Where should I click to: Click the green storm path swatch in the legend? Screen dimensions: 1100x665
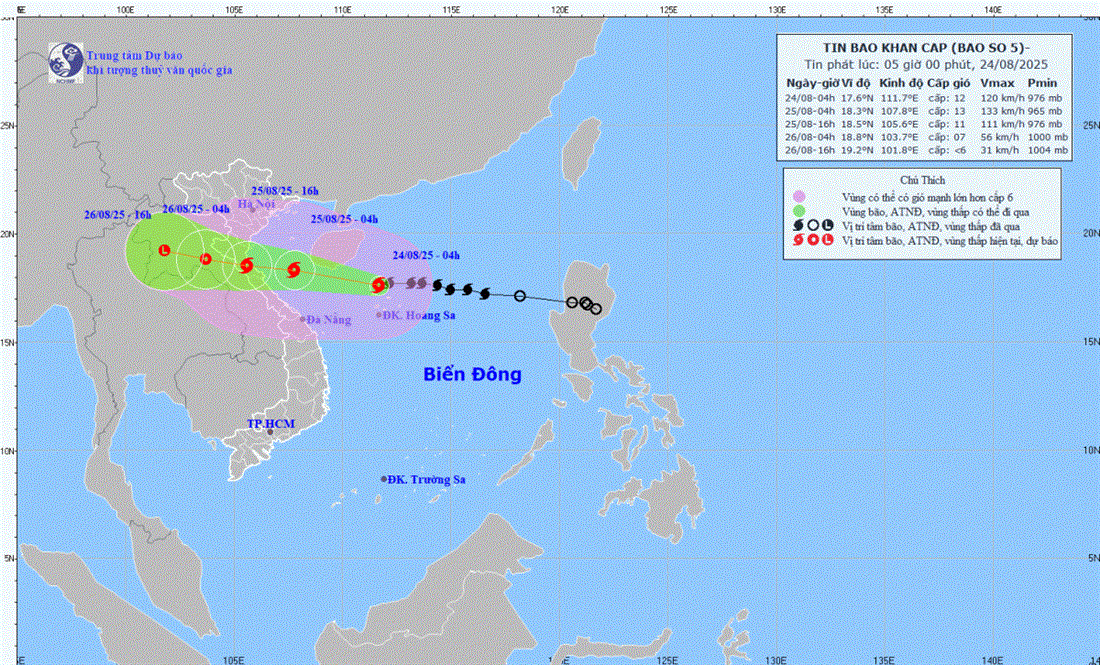(x=798, y=211)
